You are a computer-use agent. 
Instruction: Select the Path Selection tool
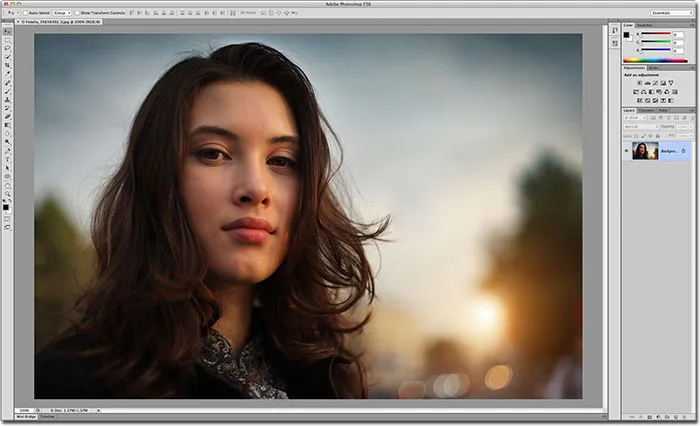[x=8, y=168]
